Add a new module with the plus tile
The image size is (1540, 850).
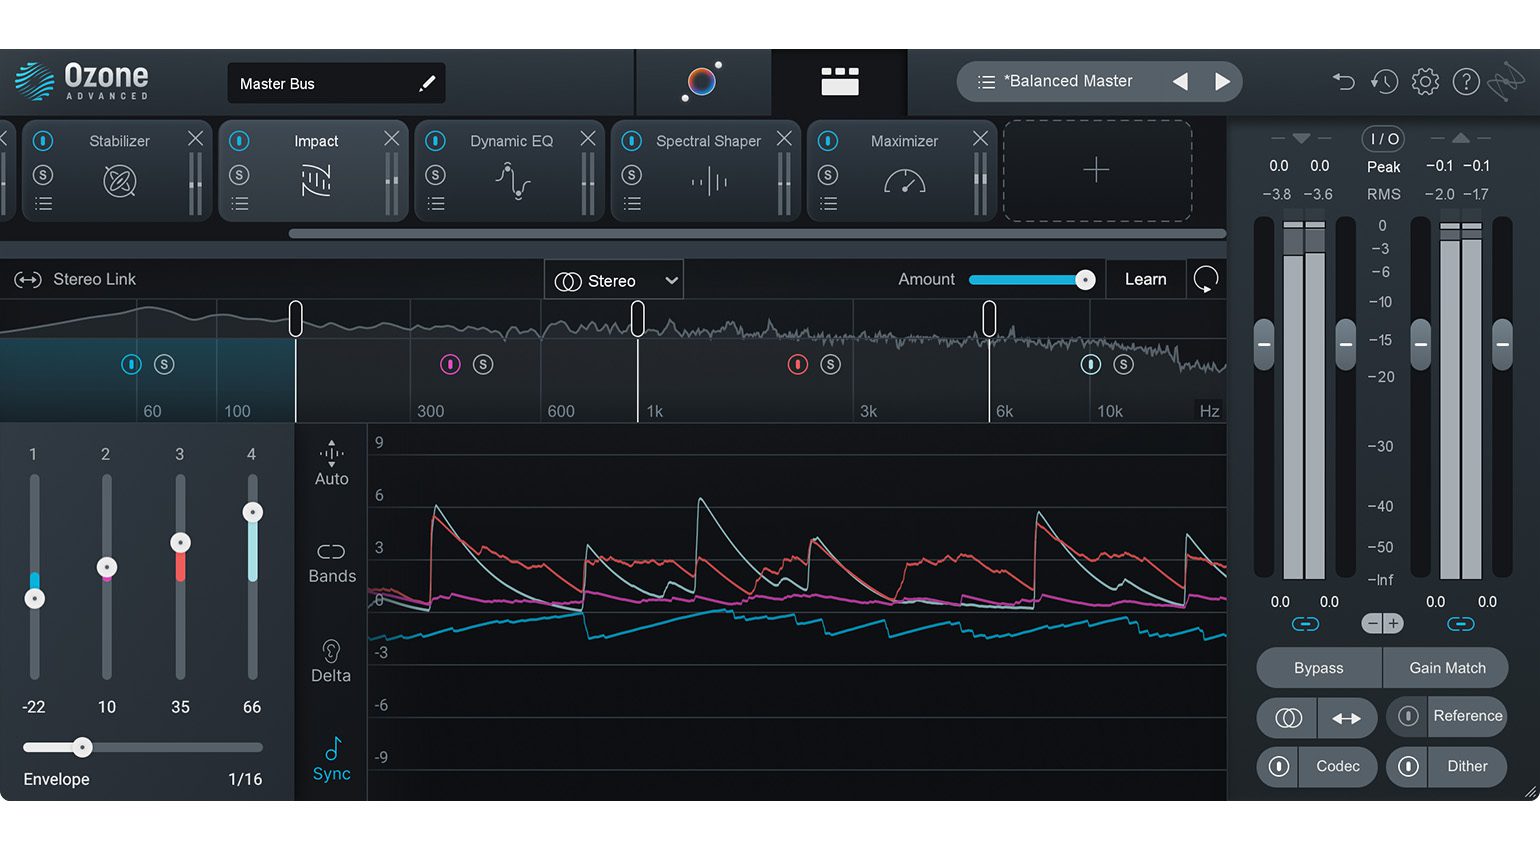(1096, 170)
